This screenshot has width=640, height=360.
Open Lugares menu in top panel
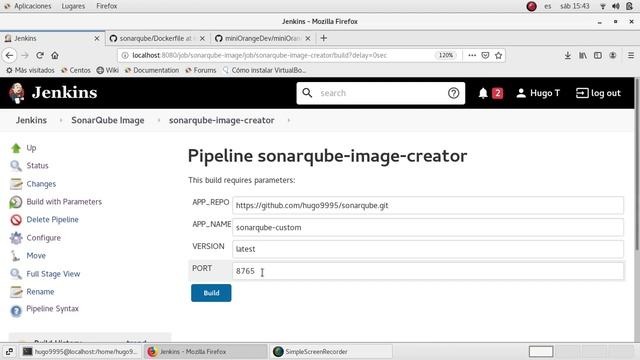(73, 6)
